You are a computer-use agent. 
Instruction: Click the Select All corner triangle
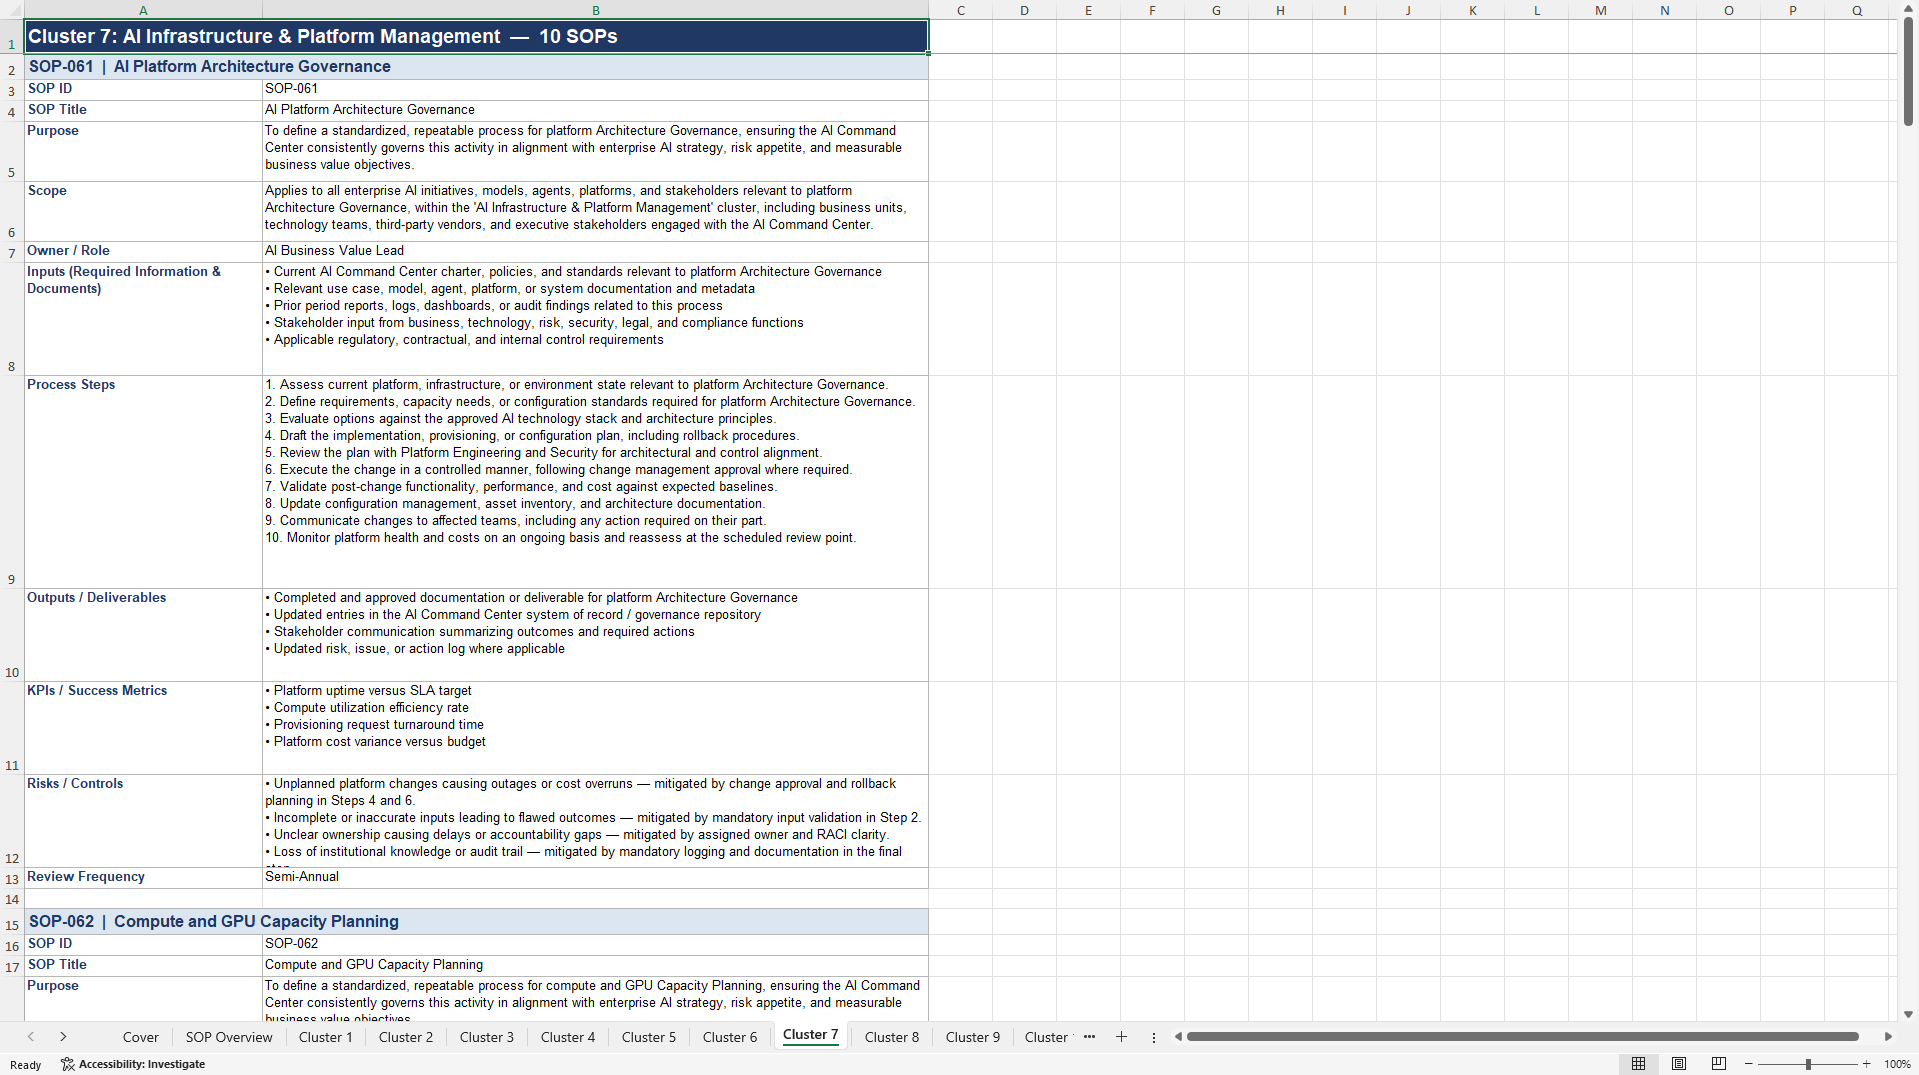12,10
